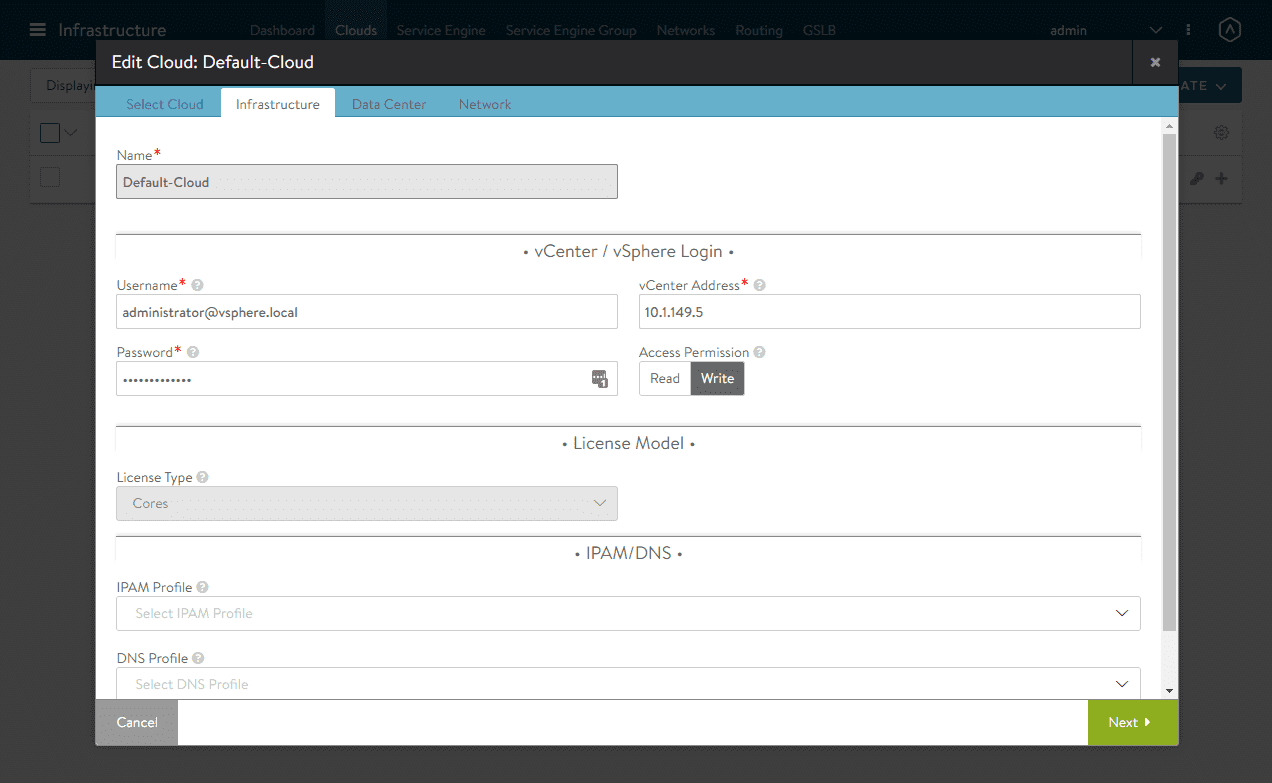Switch to the Network tab
Viewport: 1272px width, 783px height.
pyautogui.click(x=485, y=104)
